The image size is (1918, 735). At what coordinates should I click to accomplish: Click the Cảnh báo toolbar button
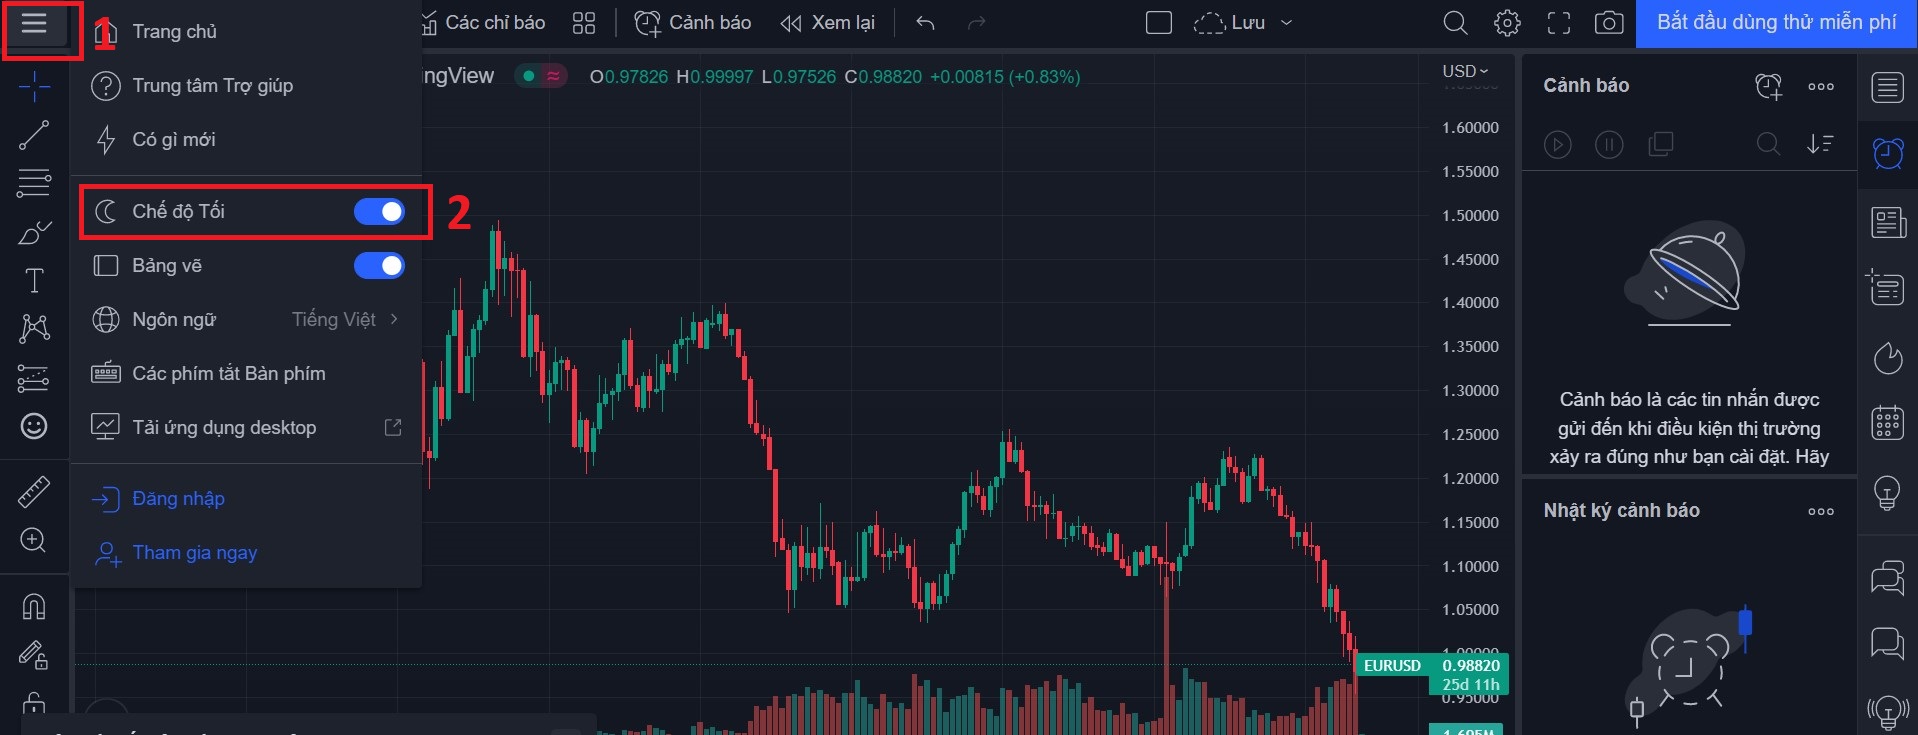click(693, 23)
